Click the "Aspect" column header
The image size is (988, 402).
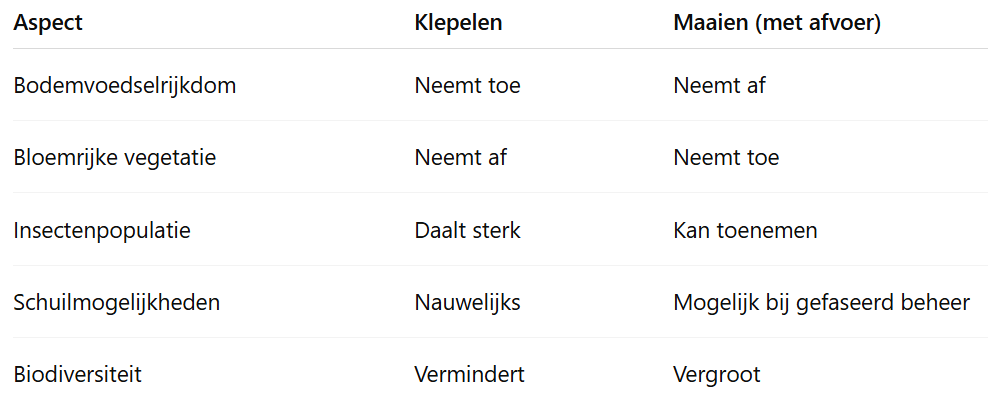point(48,24)
